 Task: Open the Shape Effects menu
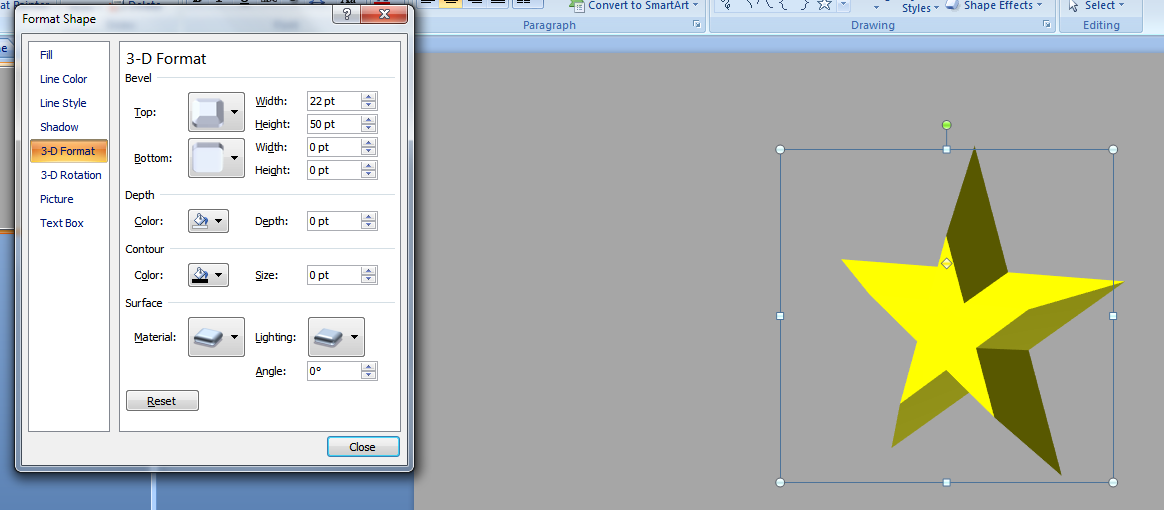tap(994, 5)
